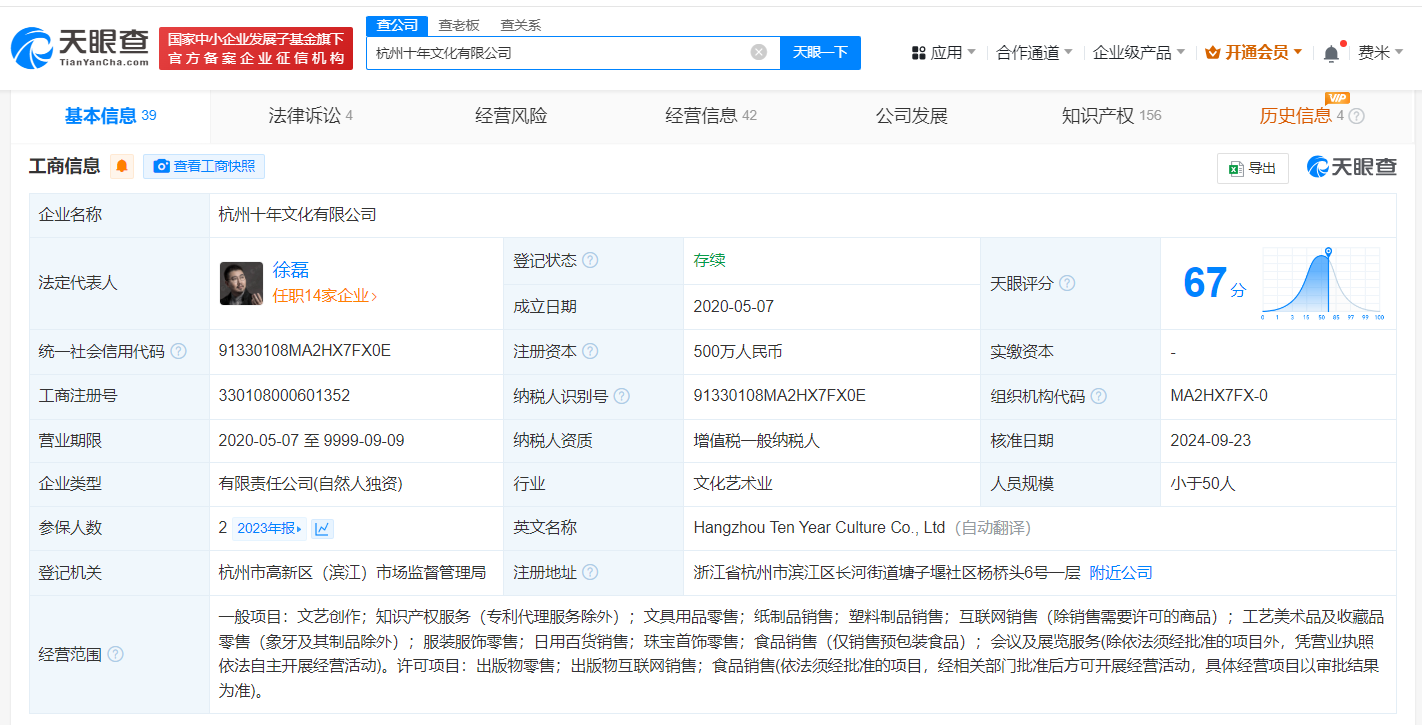Click the help icon next to 天眼评分
Screen dimensions: 1422x725
pos(1067,283)
